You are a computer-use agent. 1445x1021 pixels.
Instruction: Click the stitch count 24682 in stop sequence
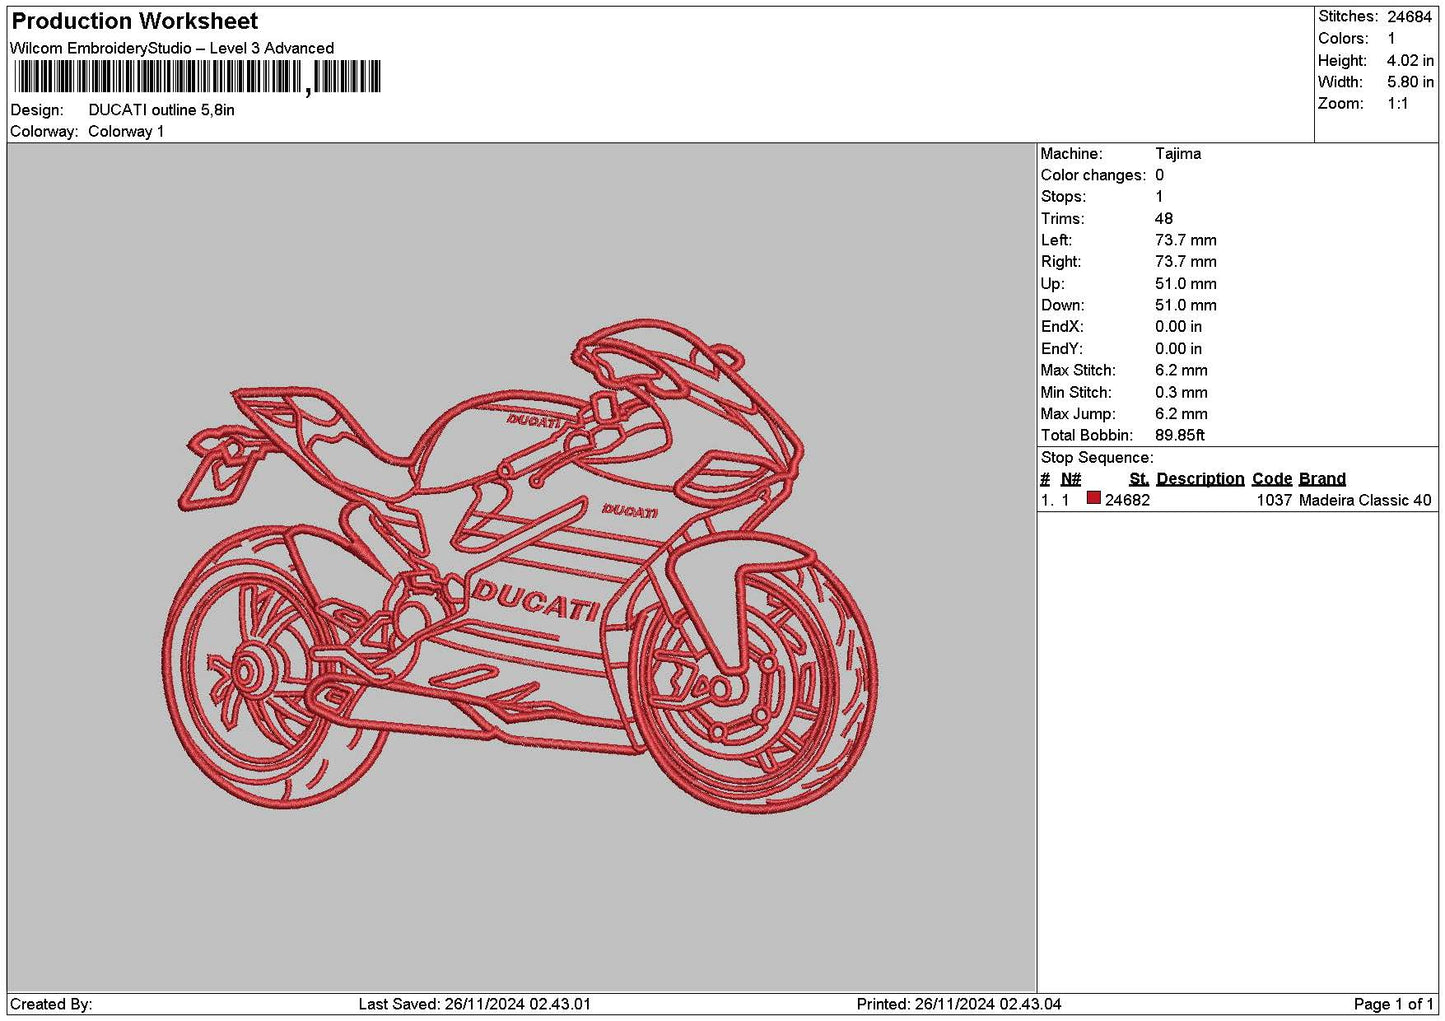[x=1127, y=501]
